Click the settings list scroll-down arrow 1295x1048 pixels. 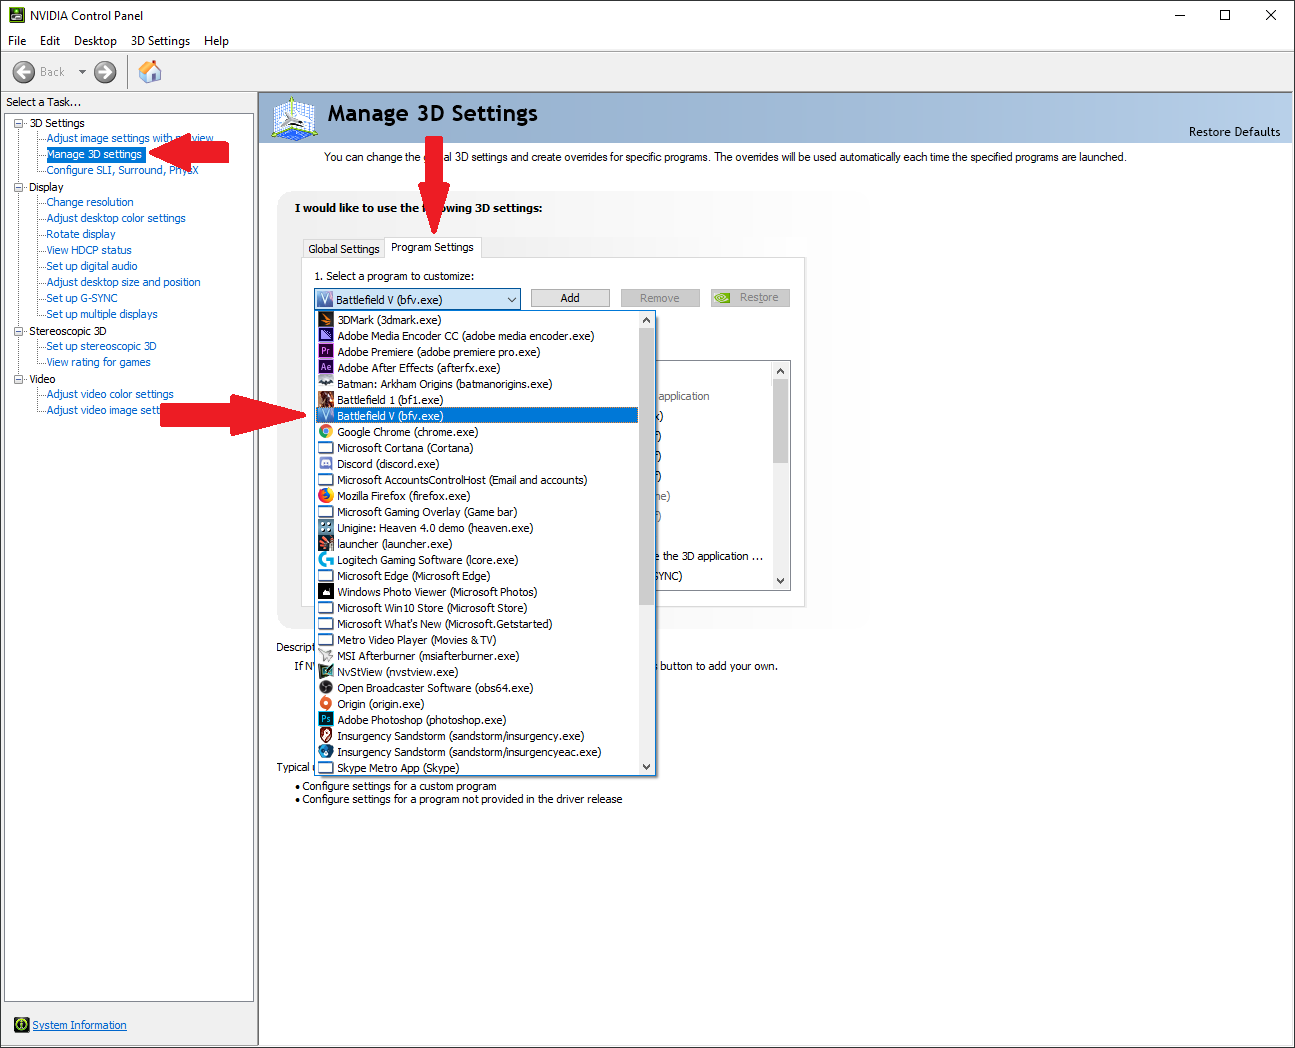click(781, 580)
